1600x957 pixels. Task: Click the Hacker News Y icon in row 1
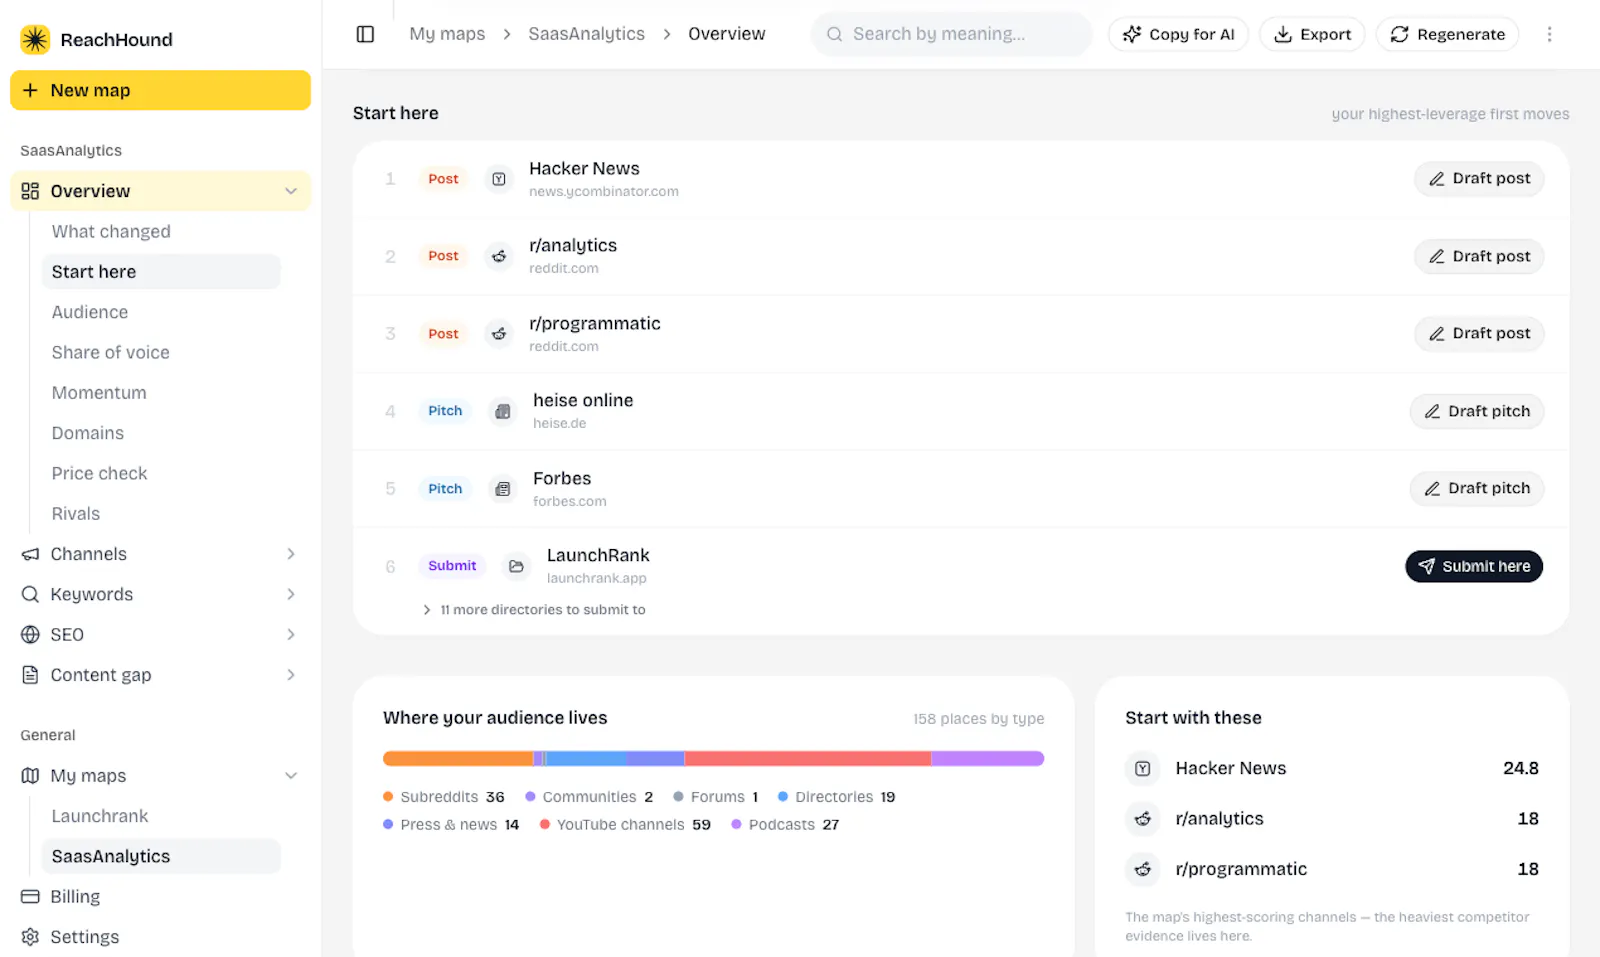(x=498, y=179)
